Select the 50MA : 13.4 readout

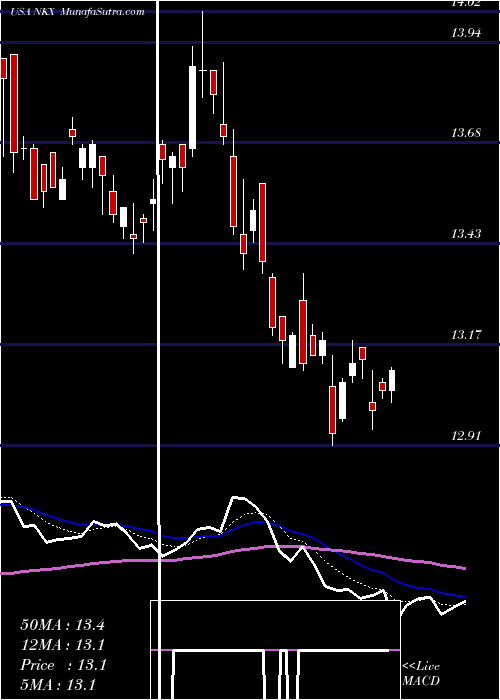tap(62, 625)
